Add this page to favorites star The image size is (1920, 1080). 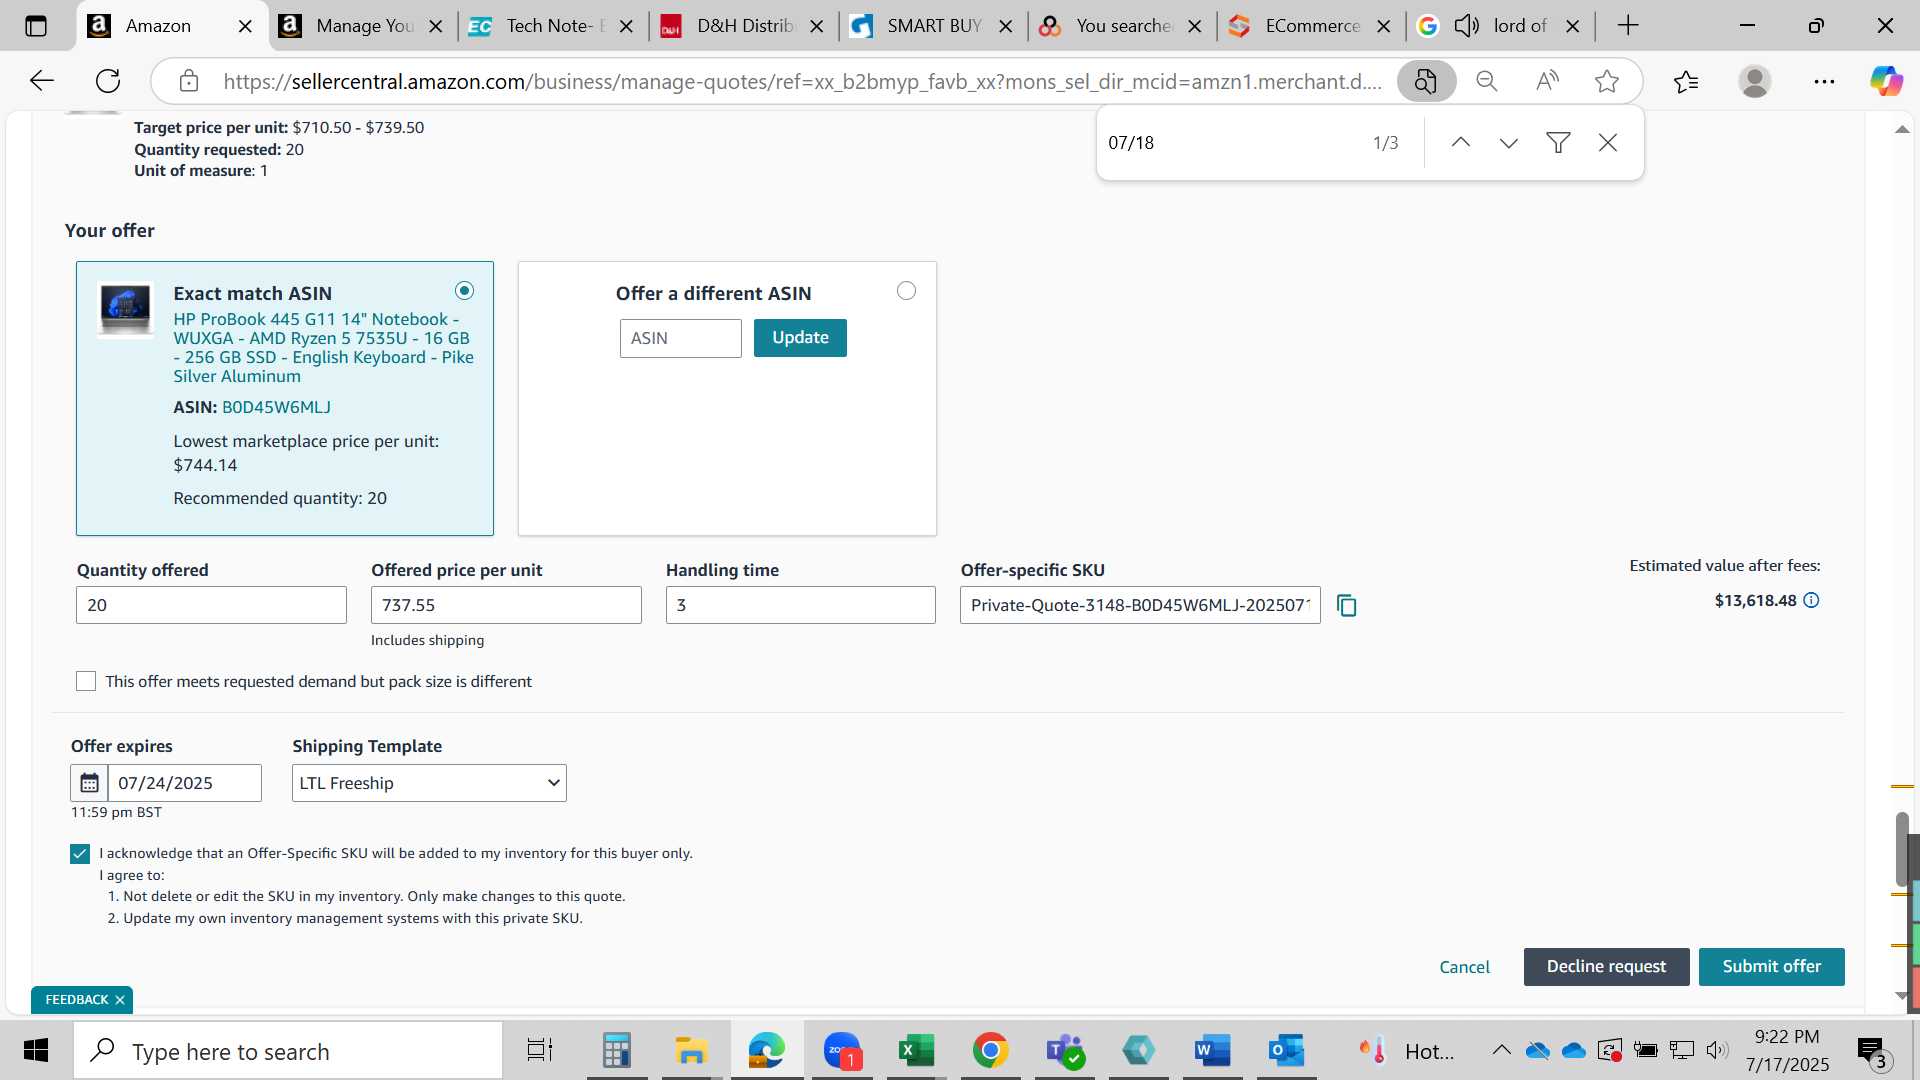(1607, 81)
